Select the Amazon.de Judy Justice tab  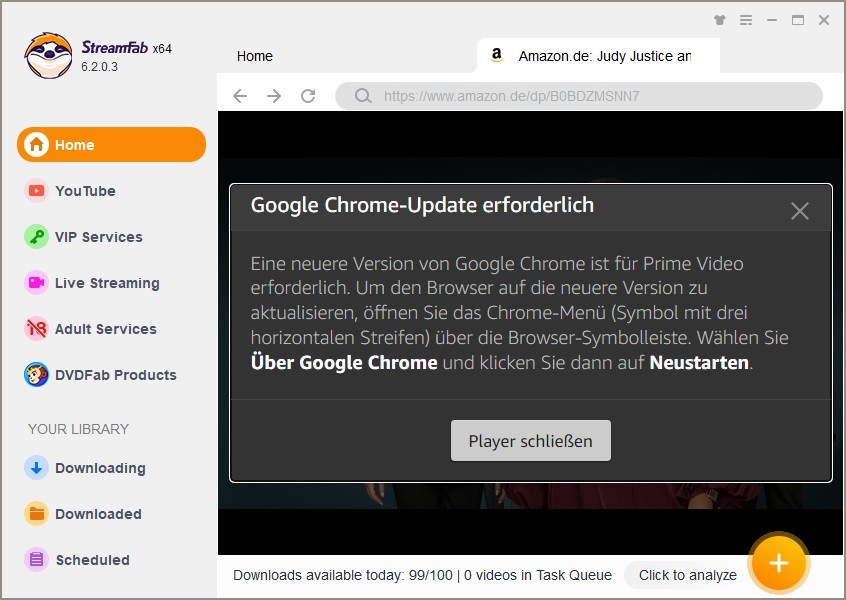[x=598, y=56]
